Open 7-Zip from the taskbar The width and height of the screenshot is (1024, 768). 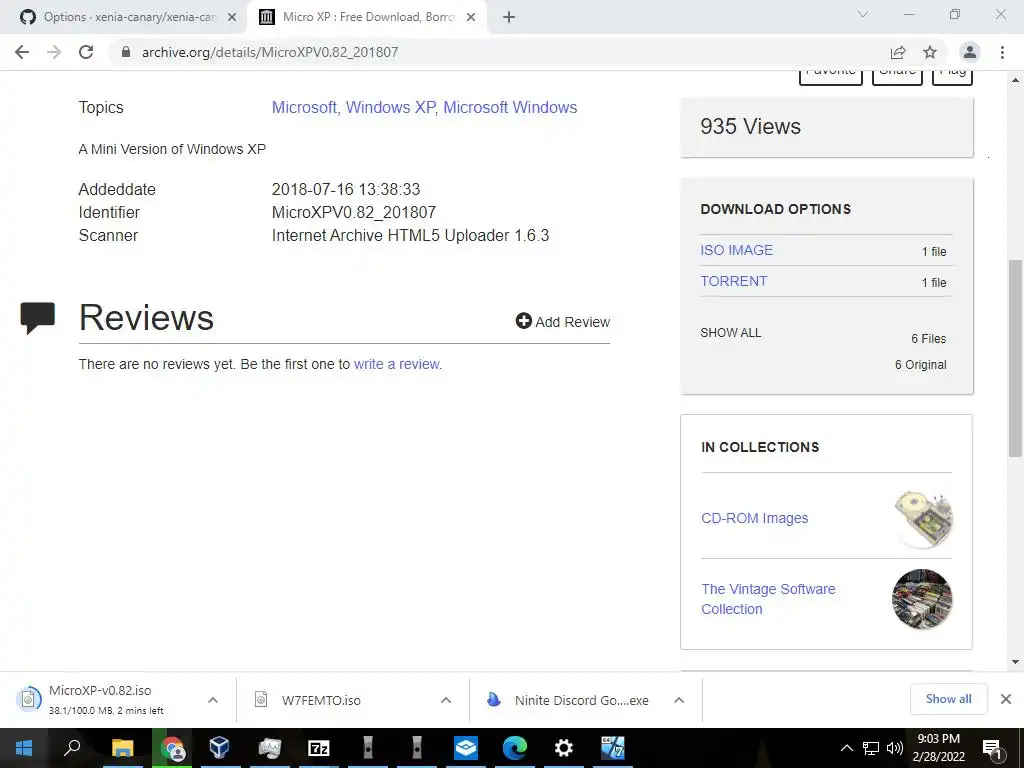[319, 748]
